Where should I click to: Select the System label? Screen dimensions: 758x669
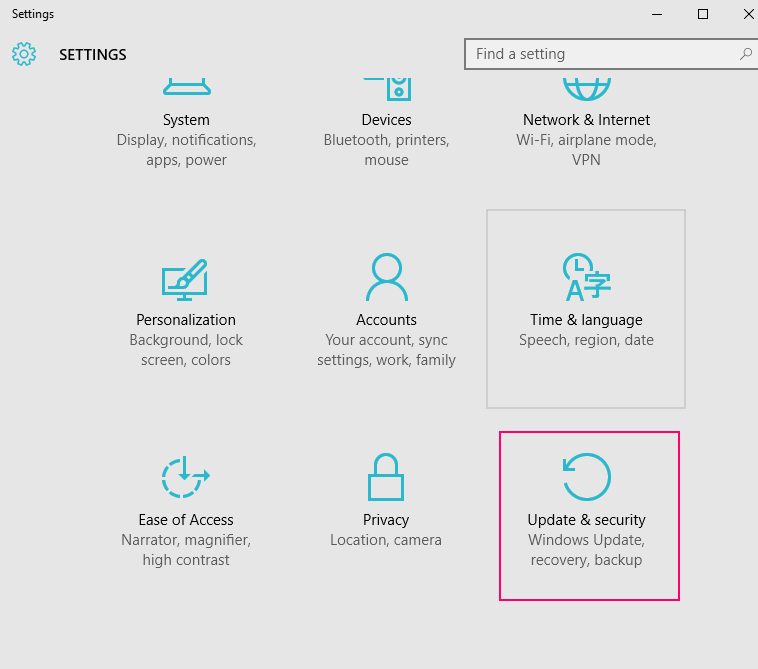[x=186, y=120]
